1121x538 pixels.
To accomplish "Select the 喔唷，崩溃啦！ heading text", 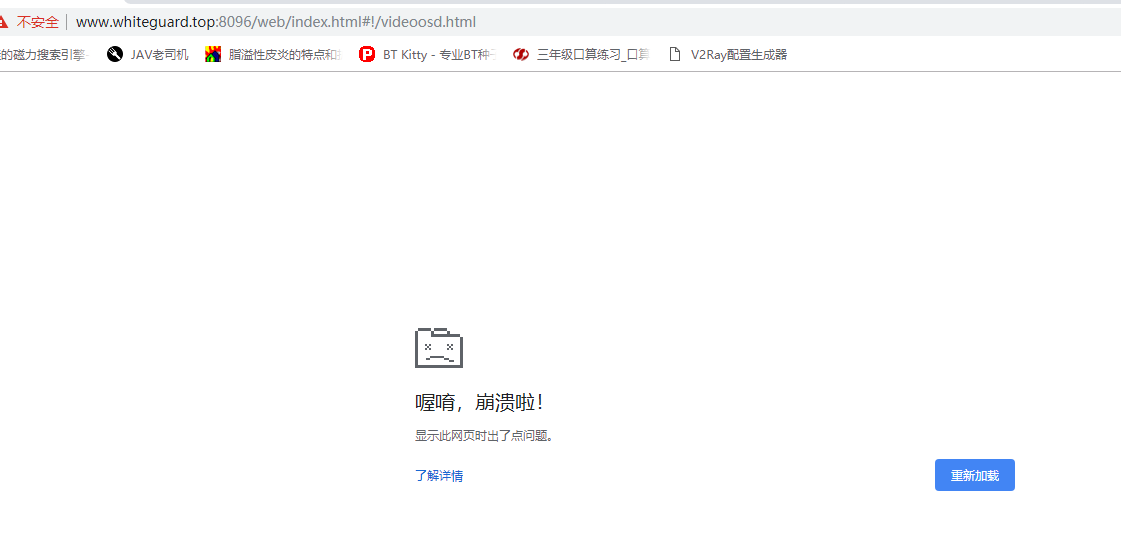I will 480,402.
